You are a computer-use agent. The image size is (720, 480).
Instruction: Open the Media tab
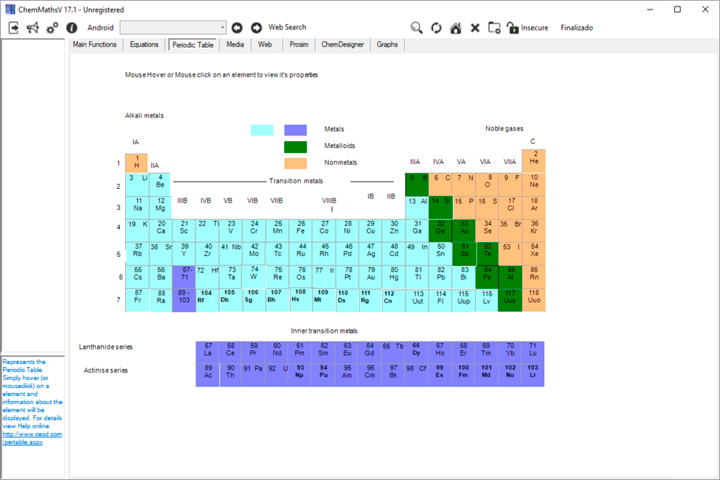pos(235,45)
